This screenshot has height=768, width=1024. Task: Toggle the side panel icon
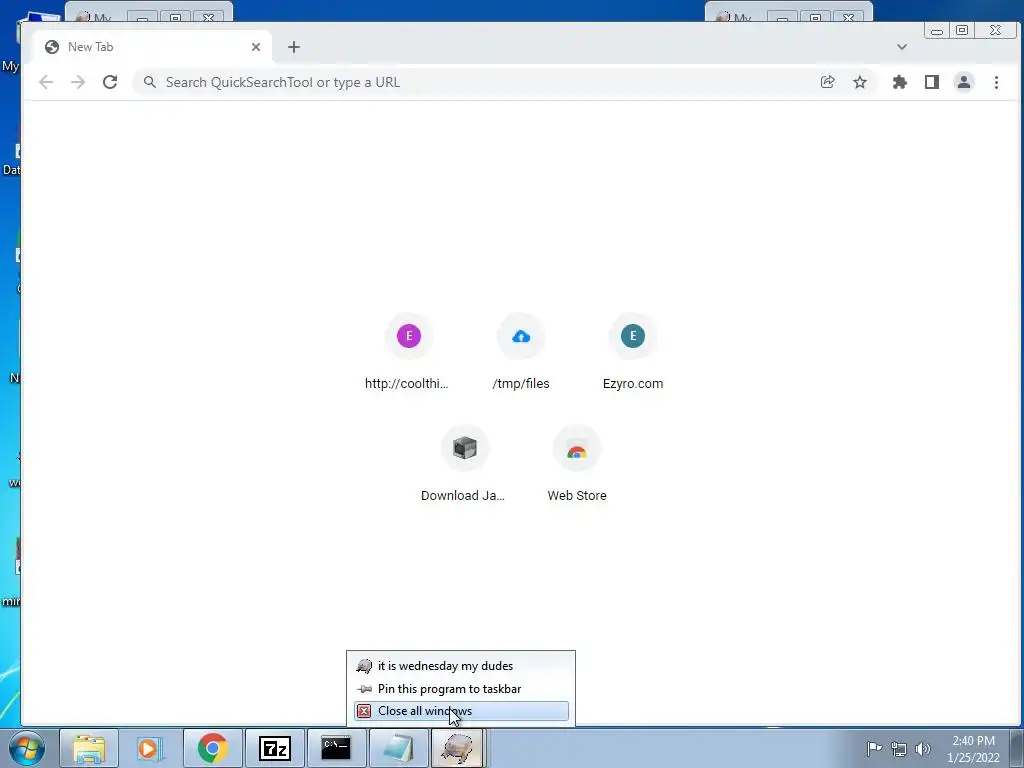click(x=932, y=82)
